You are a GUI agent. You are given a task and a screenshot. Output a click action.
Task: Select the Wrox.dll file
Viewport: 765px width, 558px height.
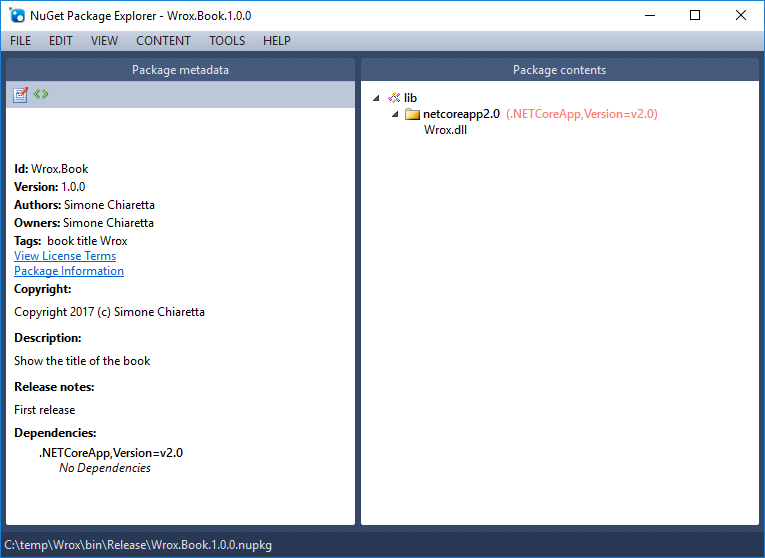(445, 130)
